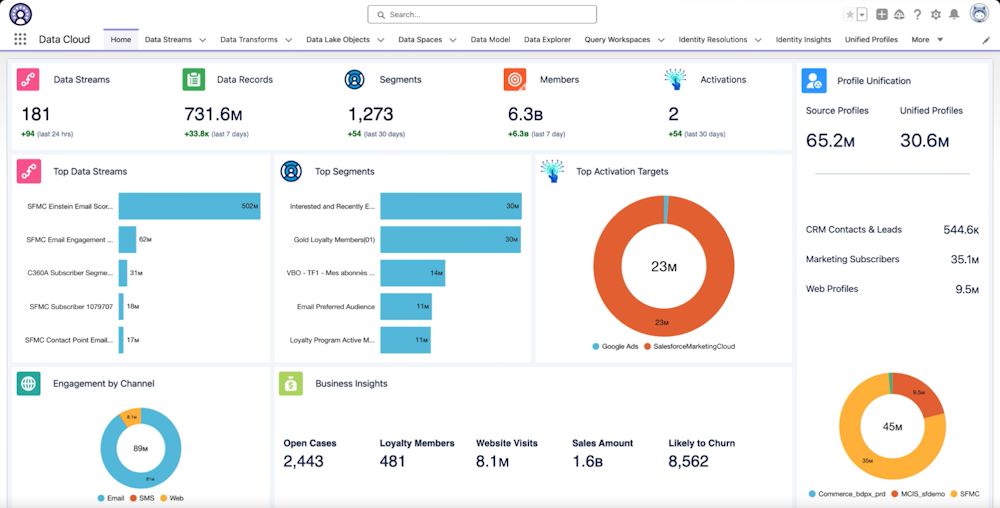This screenshot has height=508, width=1000.
Task: Click the Members target icon
Action: (x=515, y=79)
